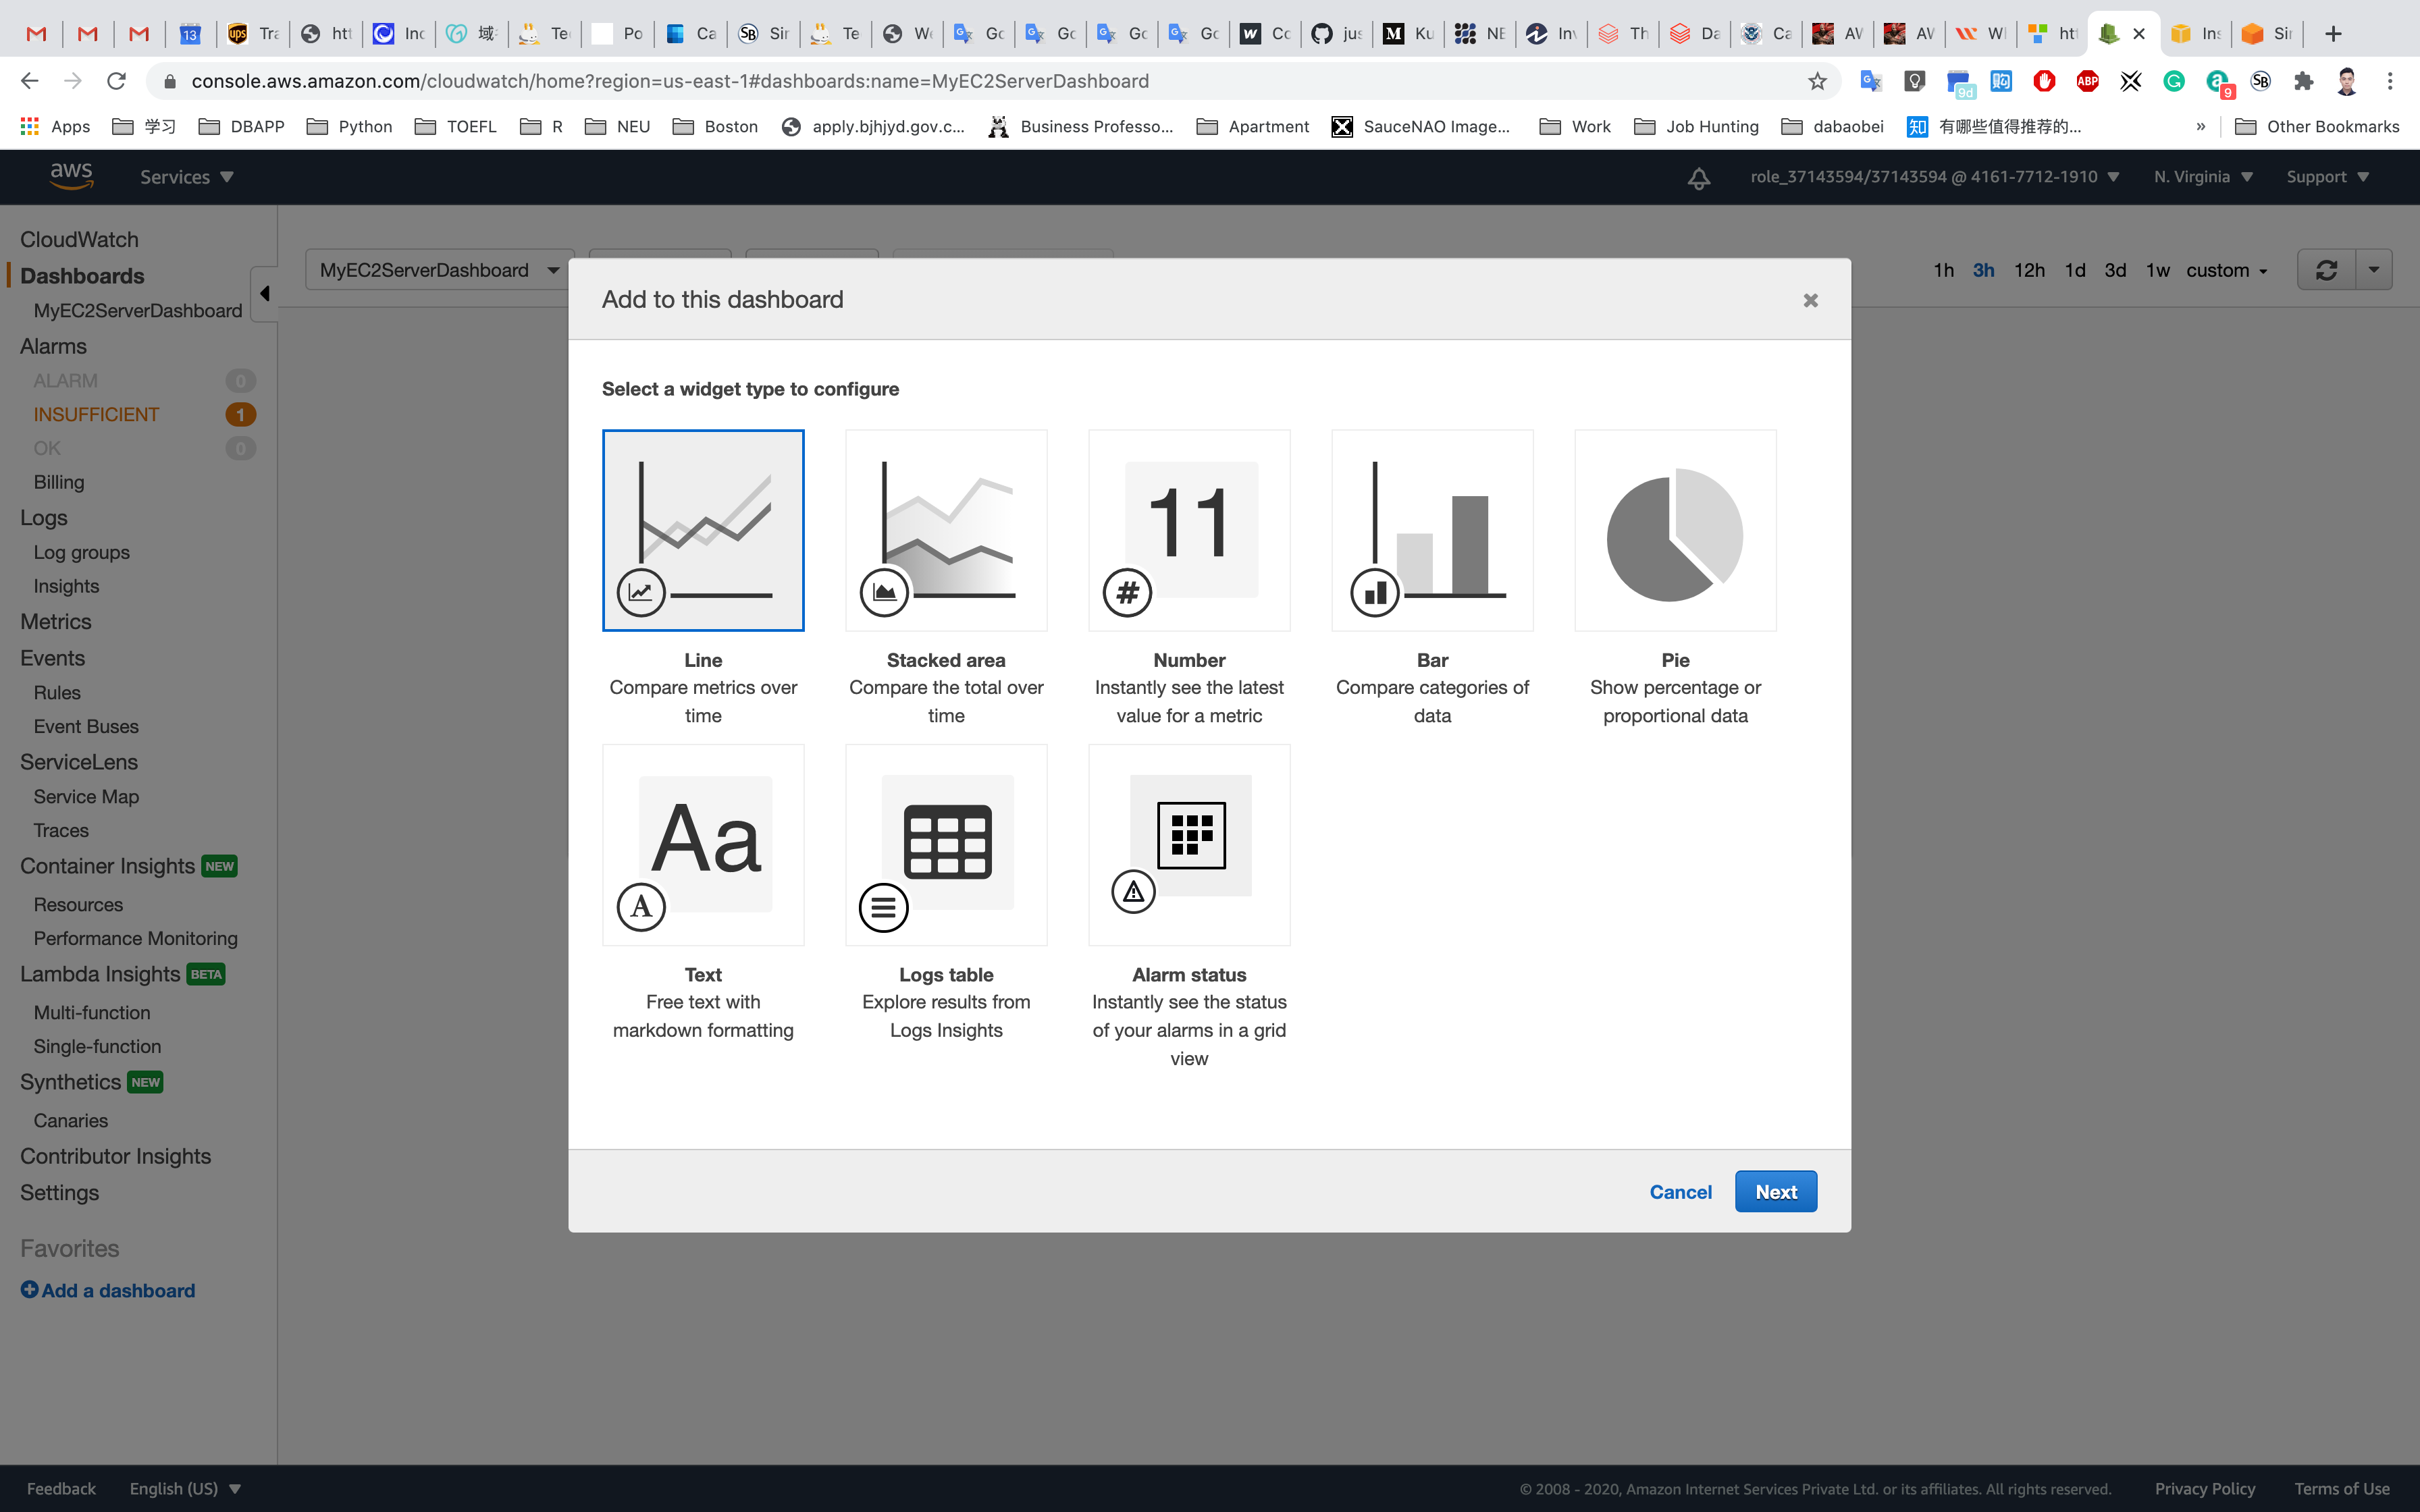
Task: Pick the Number widget type
Action: tap(1189, 531)
